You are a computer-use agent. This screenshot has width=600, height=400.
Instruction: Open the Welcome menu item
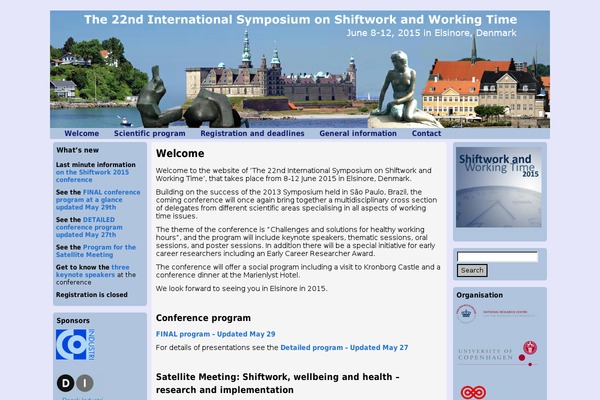coord(82,133)
